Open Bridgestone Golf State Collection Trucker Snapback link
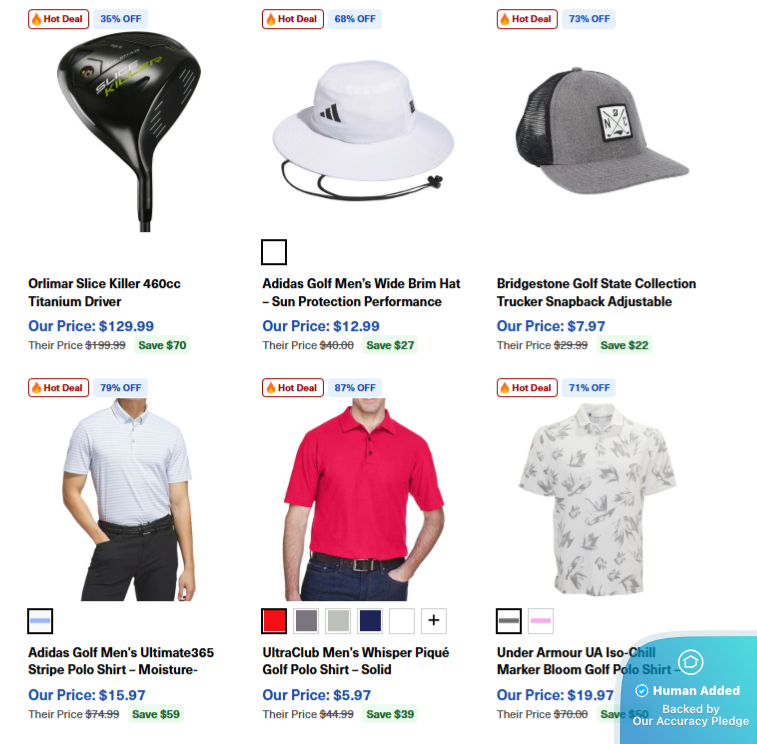 point(596,292)
